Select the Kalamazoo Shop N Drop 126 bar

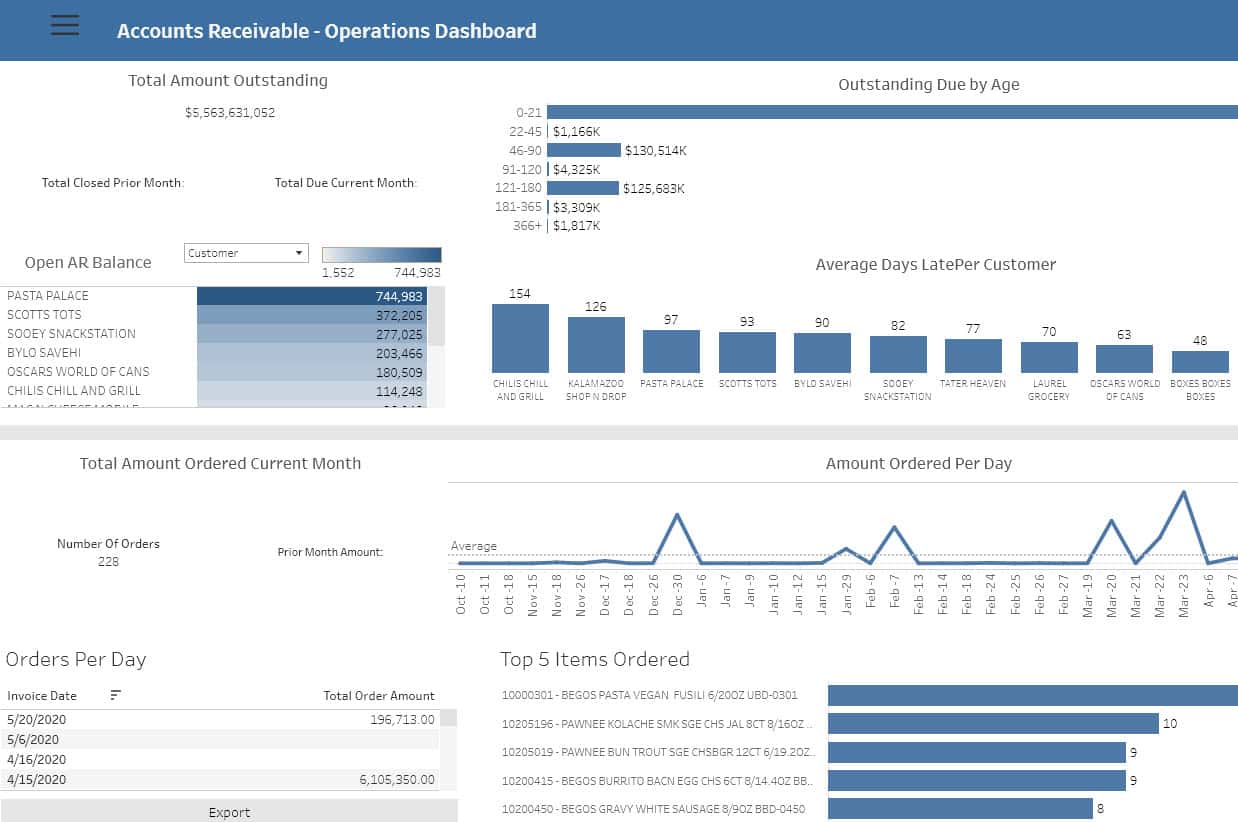pos(596,345)
